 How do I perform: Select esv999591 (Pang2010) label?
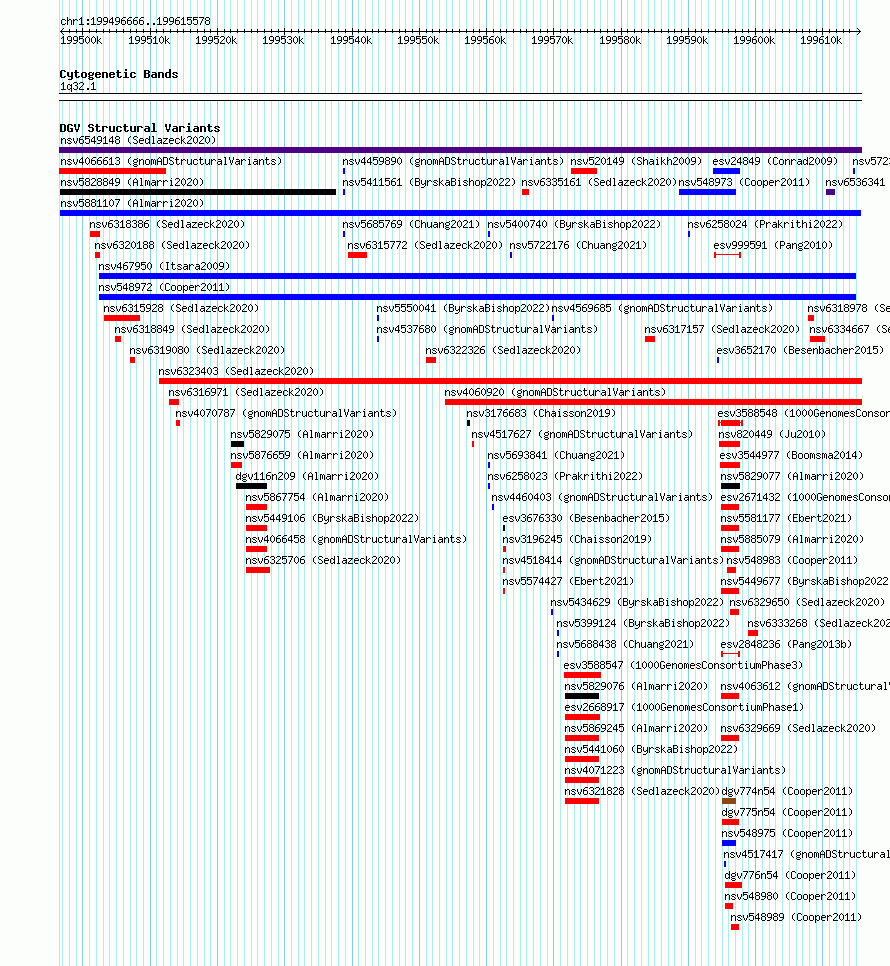pos(773,245)
